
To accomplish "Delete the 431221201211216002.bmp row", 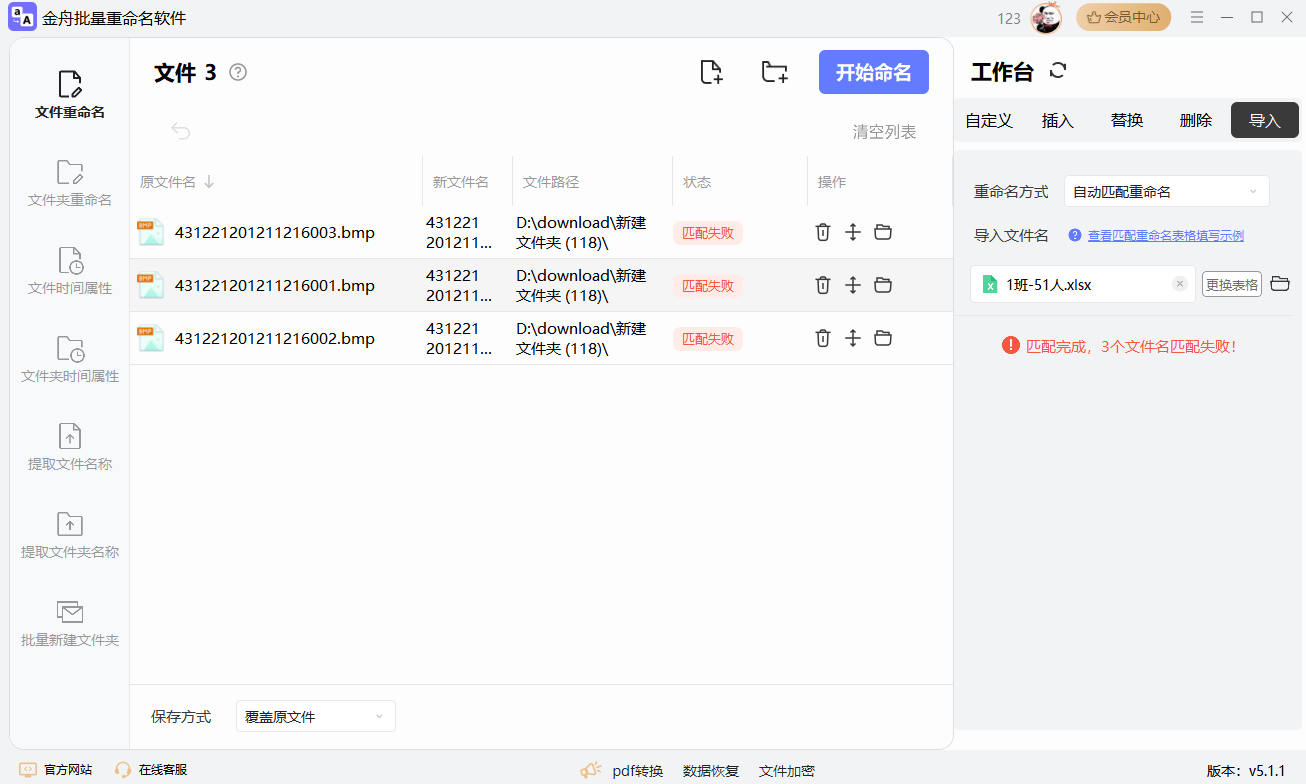I will (823, 338).
